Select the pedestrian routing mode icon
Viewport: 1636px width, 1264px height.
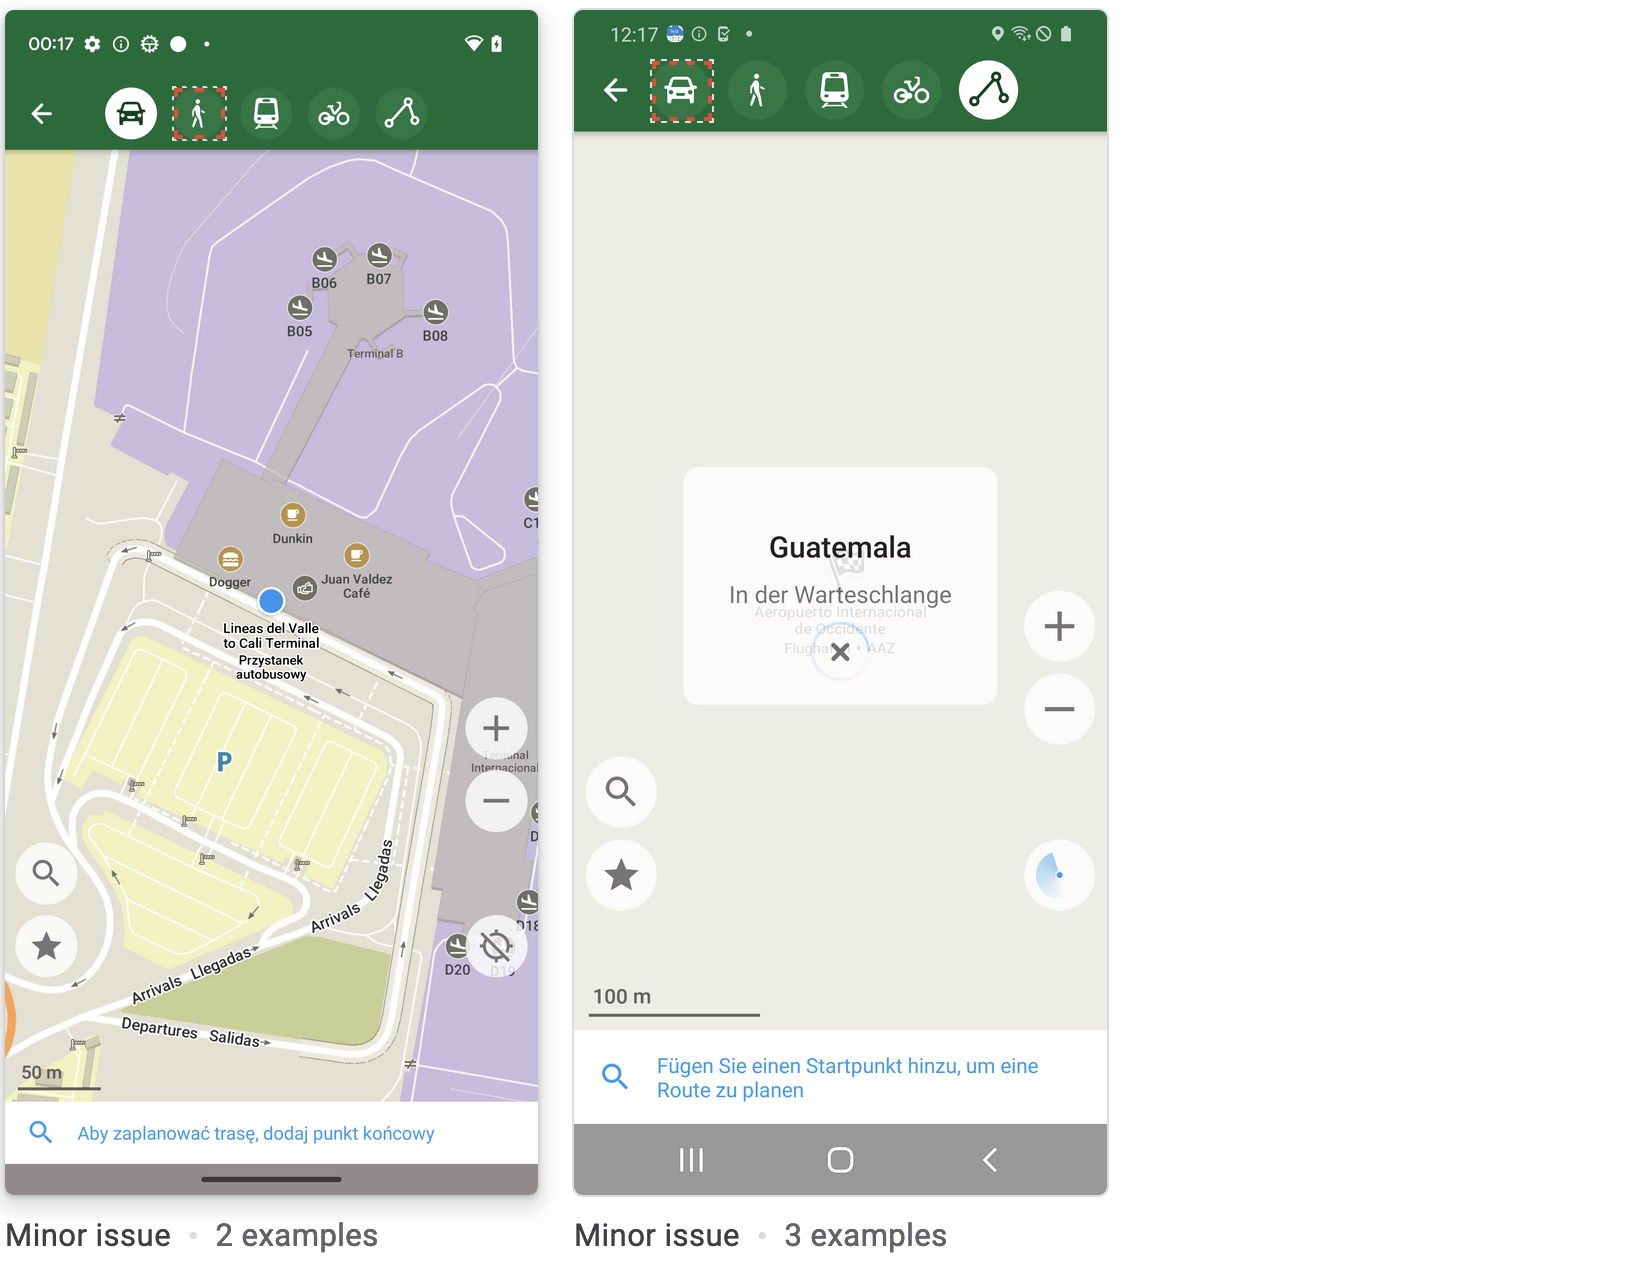pyautogui.click(x=198, y=113)
